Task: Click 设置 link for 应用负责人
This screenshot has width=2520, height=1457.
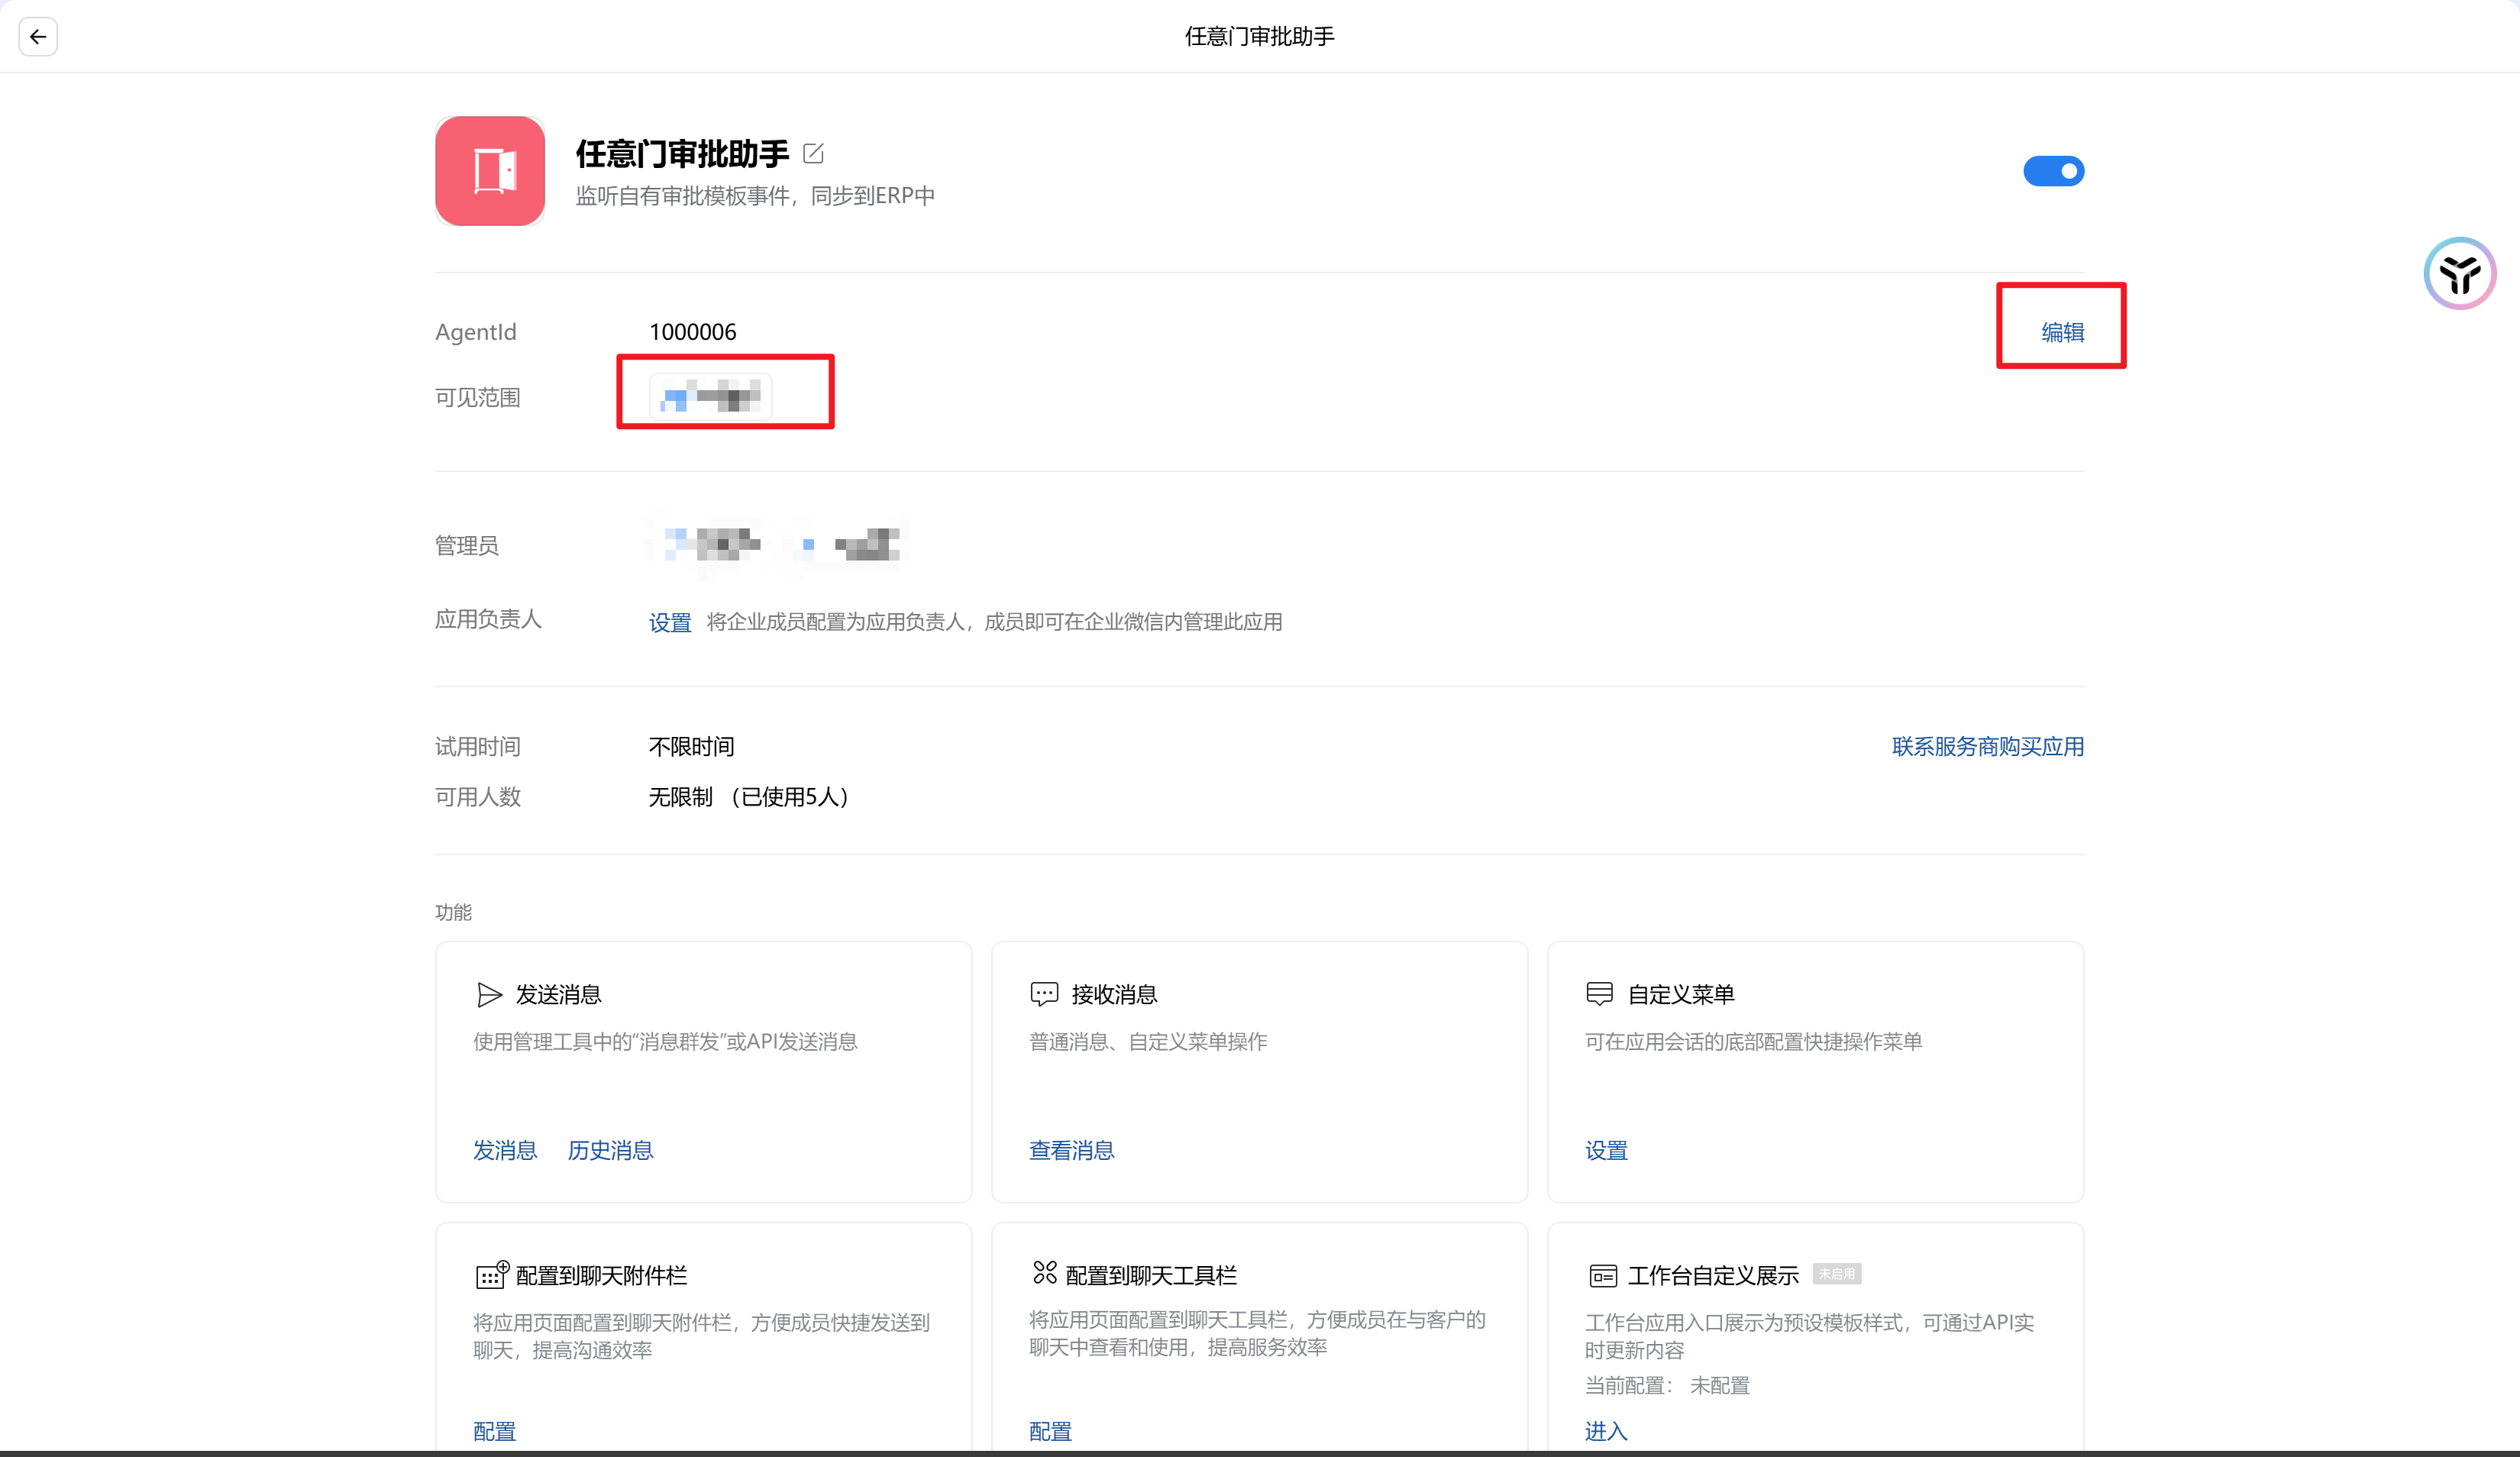Action: coord(670,623)
